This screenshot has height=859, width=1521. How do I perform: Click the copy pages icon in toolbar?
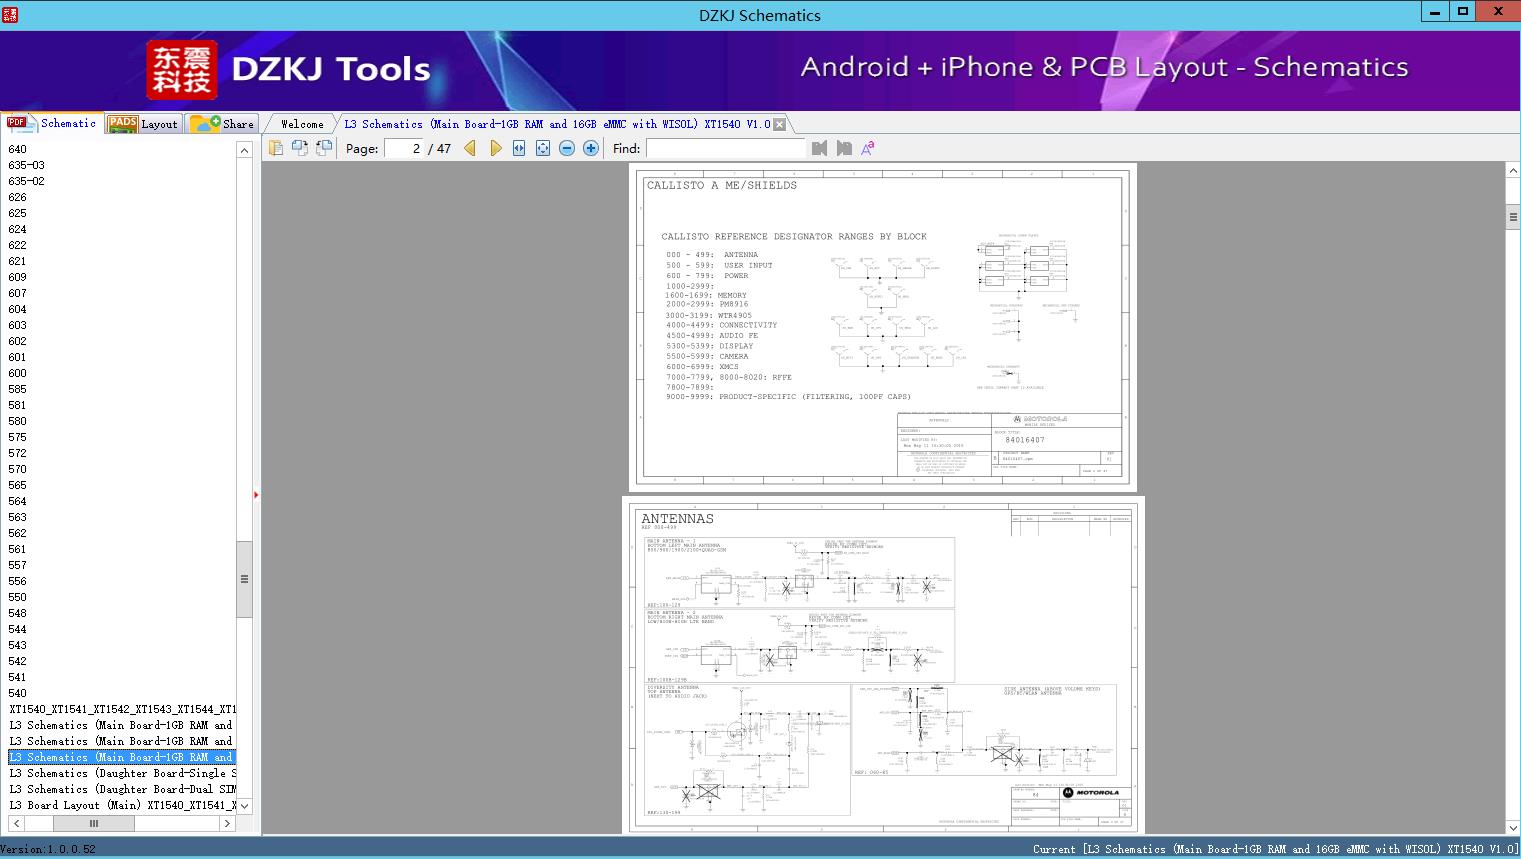pos(276,148)
